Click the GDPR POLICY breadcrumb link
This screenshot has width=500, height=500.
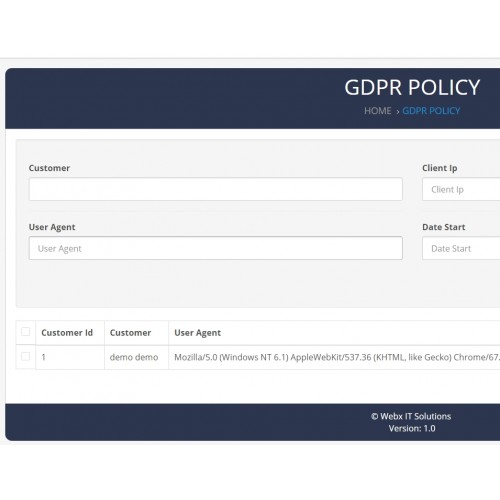point(431,111)
